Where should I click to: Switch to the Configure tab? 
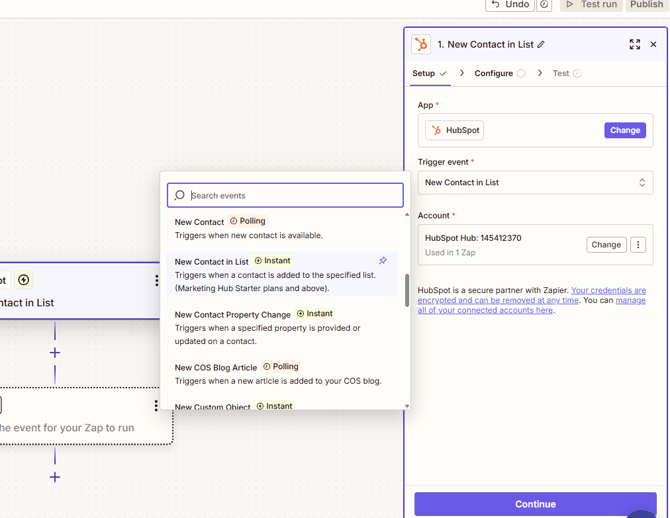(500, 74)
